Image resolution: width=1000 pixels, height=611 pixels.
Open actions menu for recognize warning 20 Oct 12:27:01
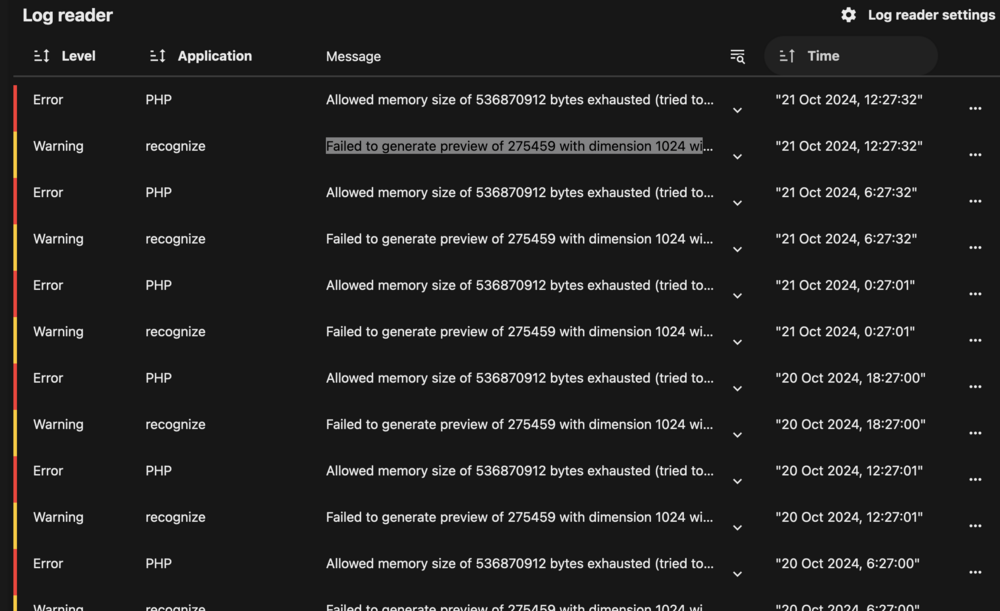[x=975, y=526]
